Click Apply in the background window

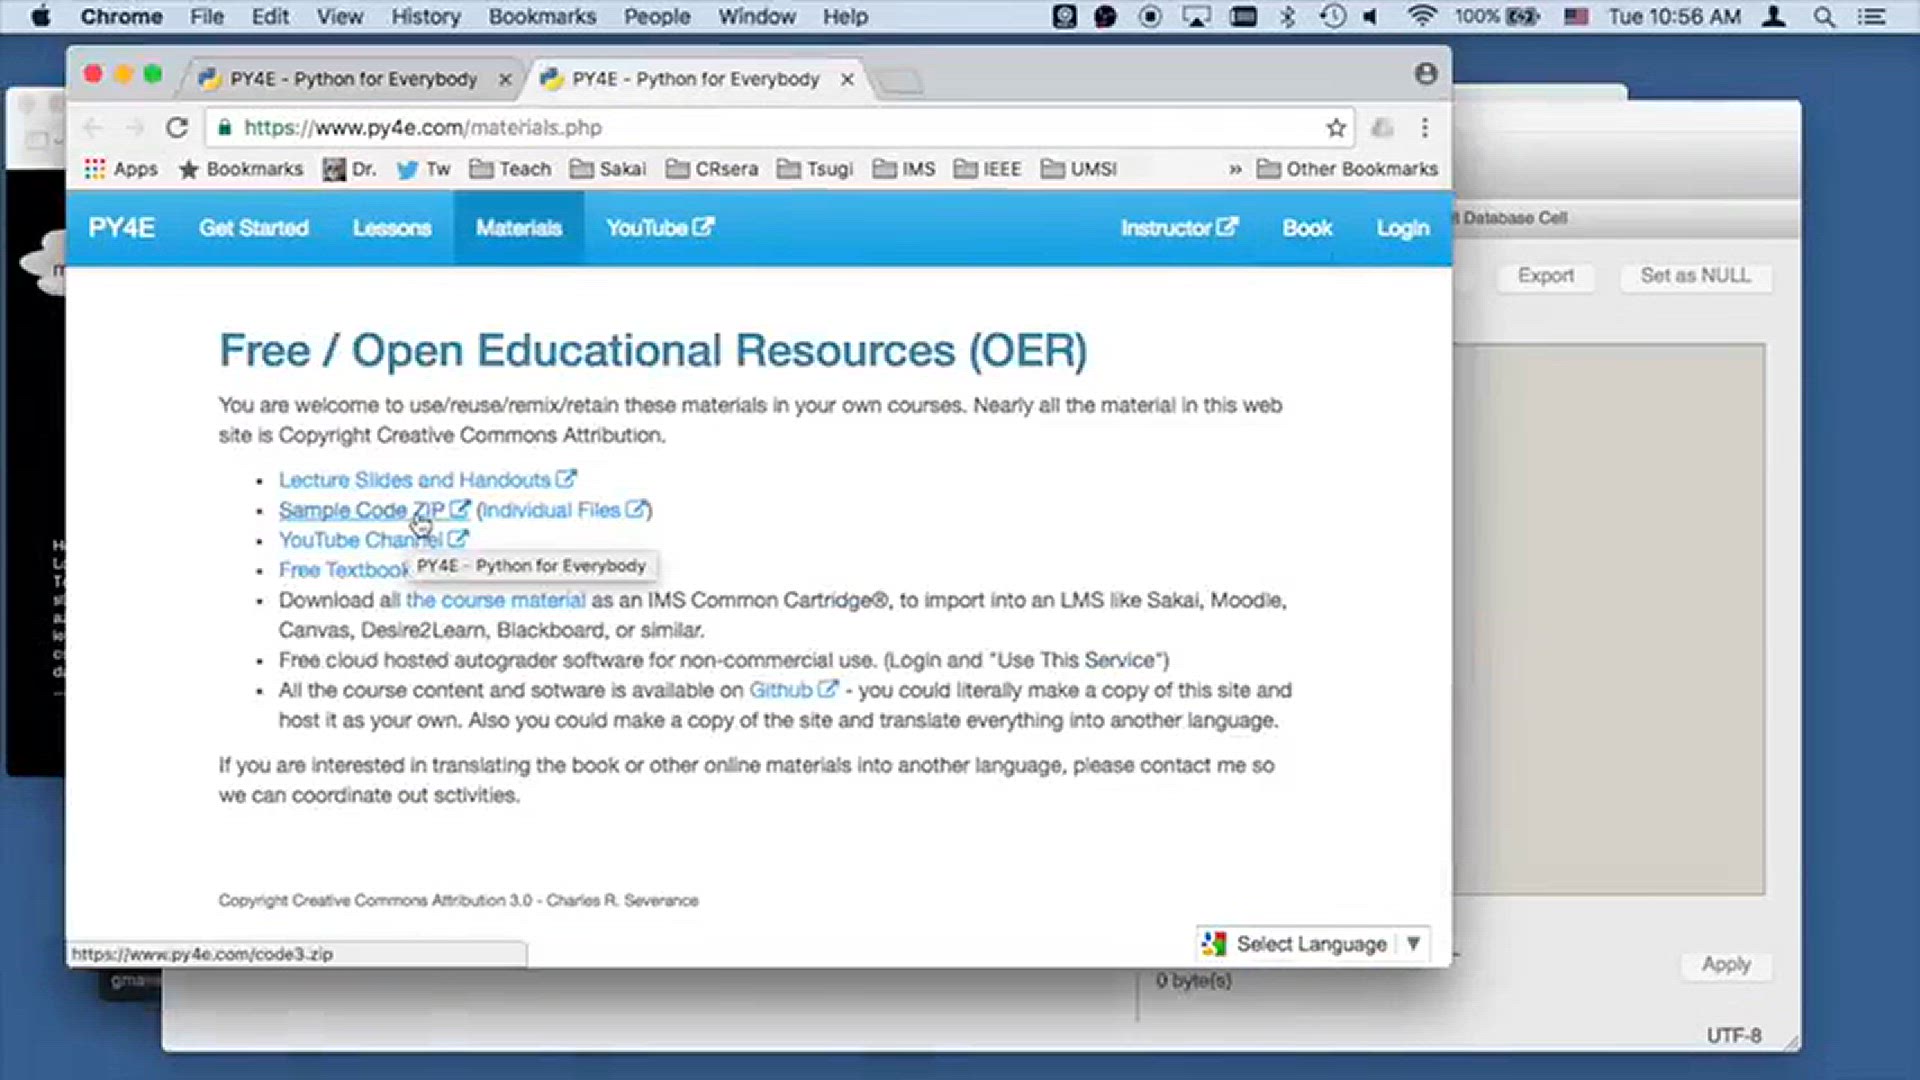coord(1726,965)
